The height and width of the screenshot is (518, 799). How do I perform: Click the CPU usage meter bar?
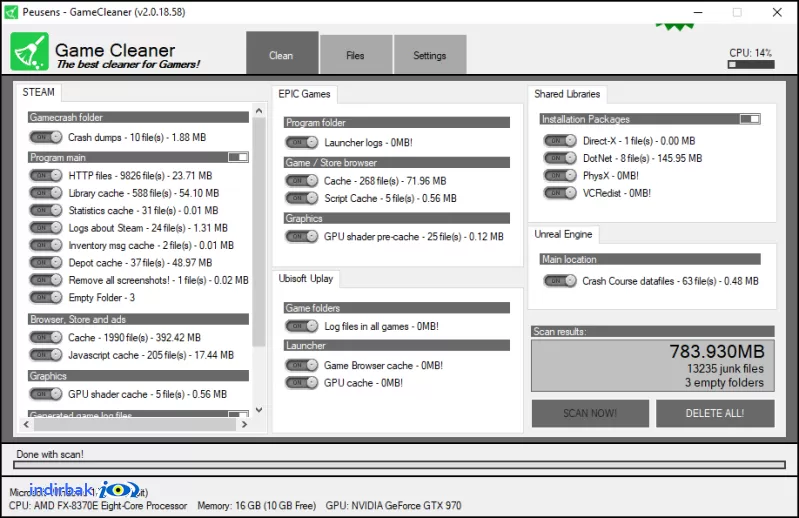(751, 65)
